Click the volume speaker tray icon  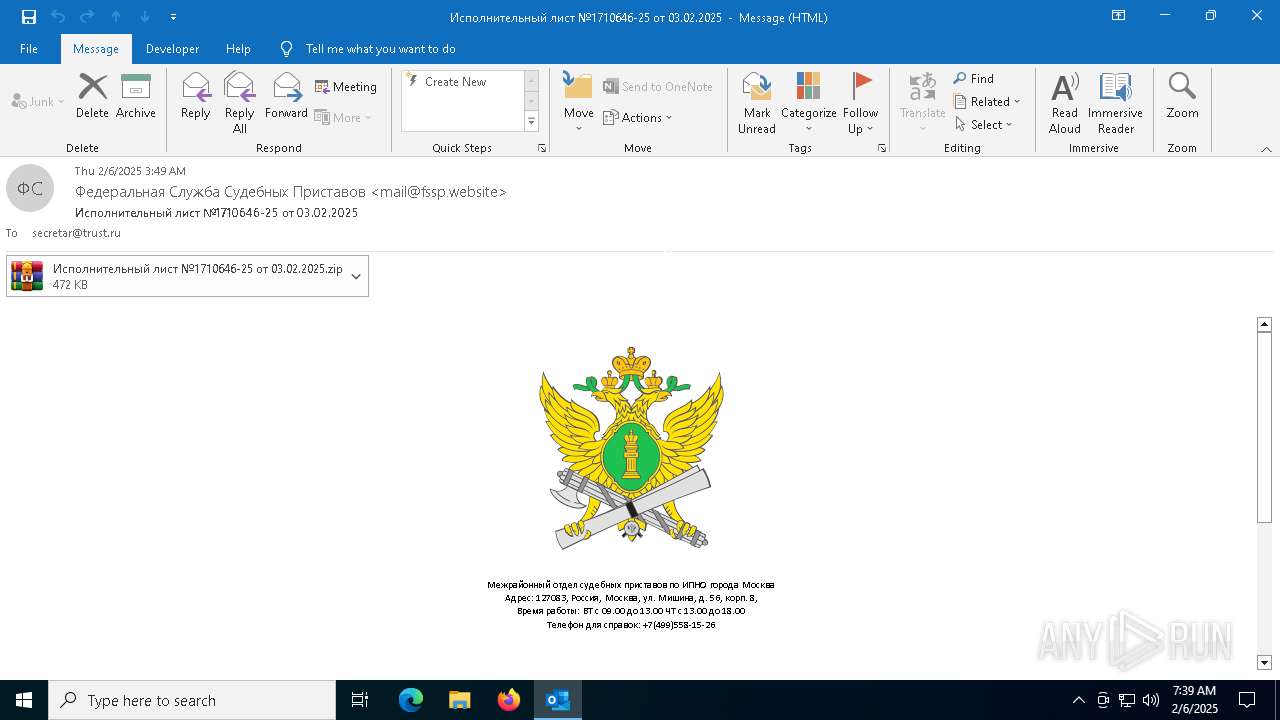click(x=1151, y=700)
